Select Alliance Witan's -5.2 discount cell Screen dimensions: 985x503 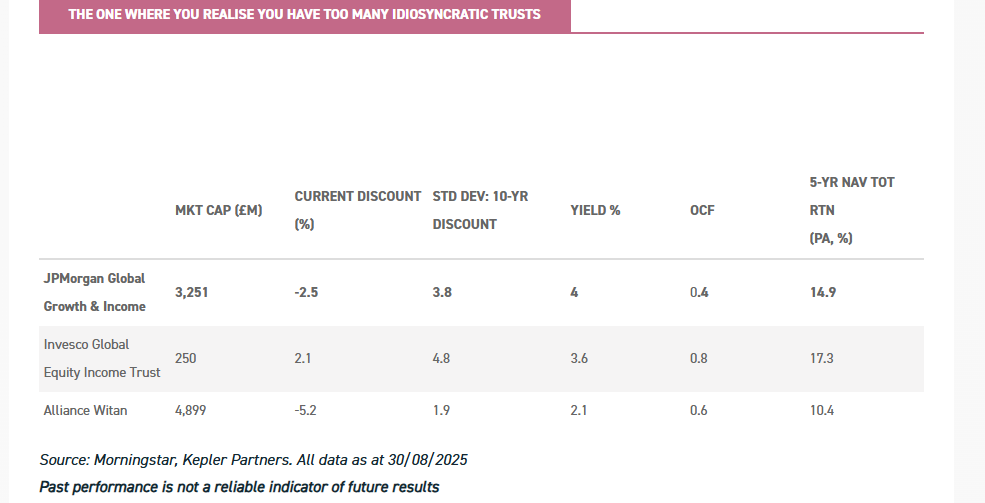(x=307, y=410)
